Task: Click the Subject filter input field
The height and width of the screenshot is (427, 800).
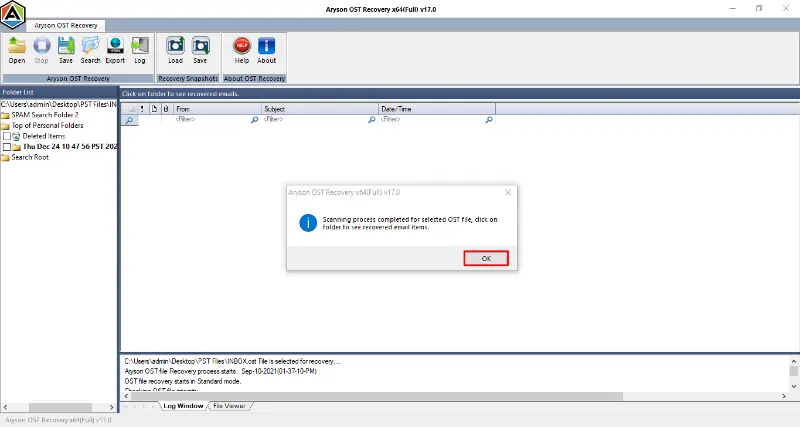Action: click(315, 119)
